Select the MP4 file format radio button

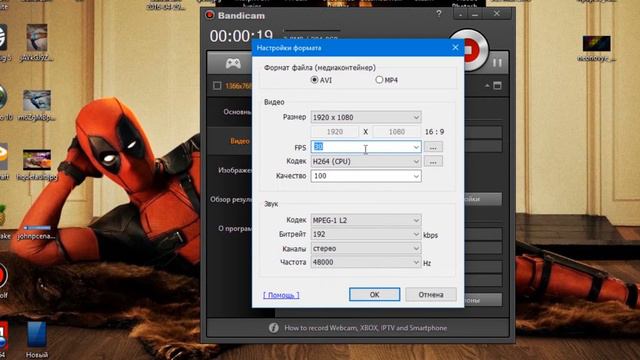tap(379, 80)
